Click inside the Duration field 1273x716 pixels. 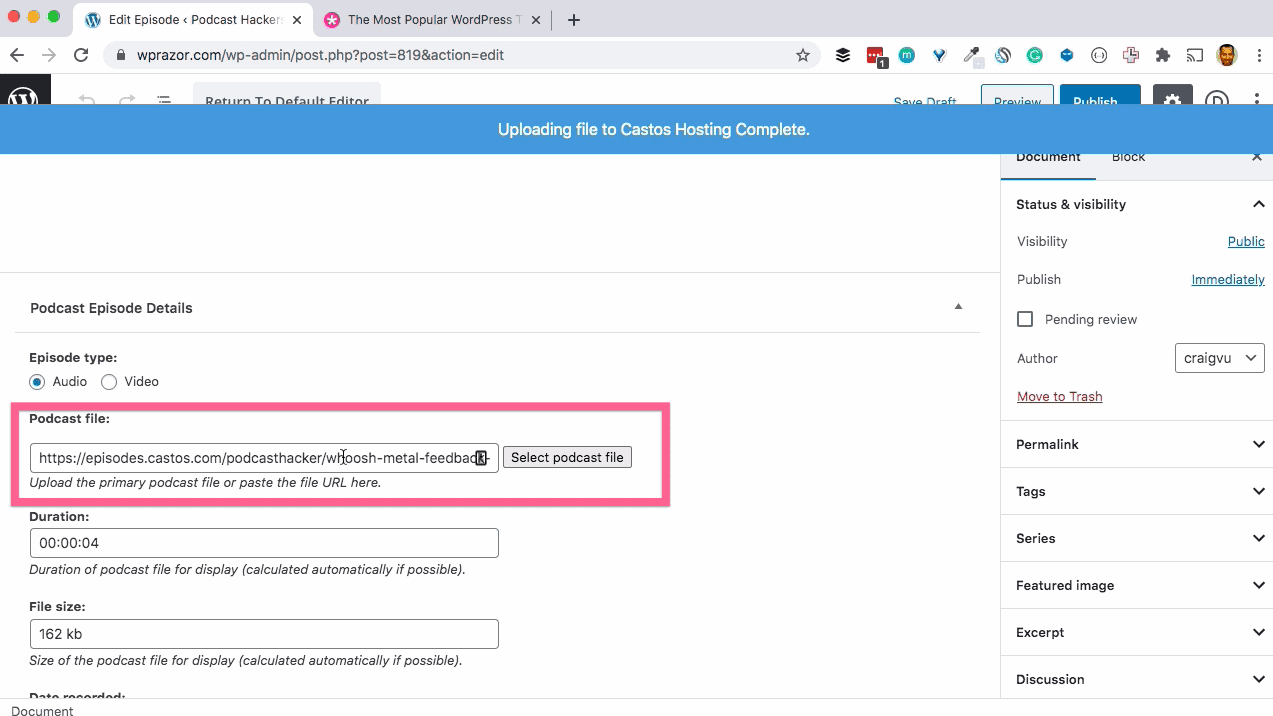[263, 543]
